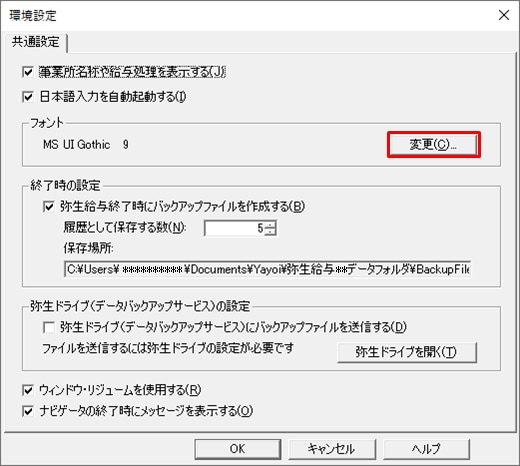Toggle 日本語入力を自動起動する(I) checkbox
The height and width of the screenshot is (466, 520).
tap(28, 97)
